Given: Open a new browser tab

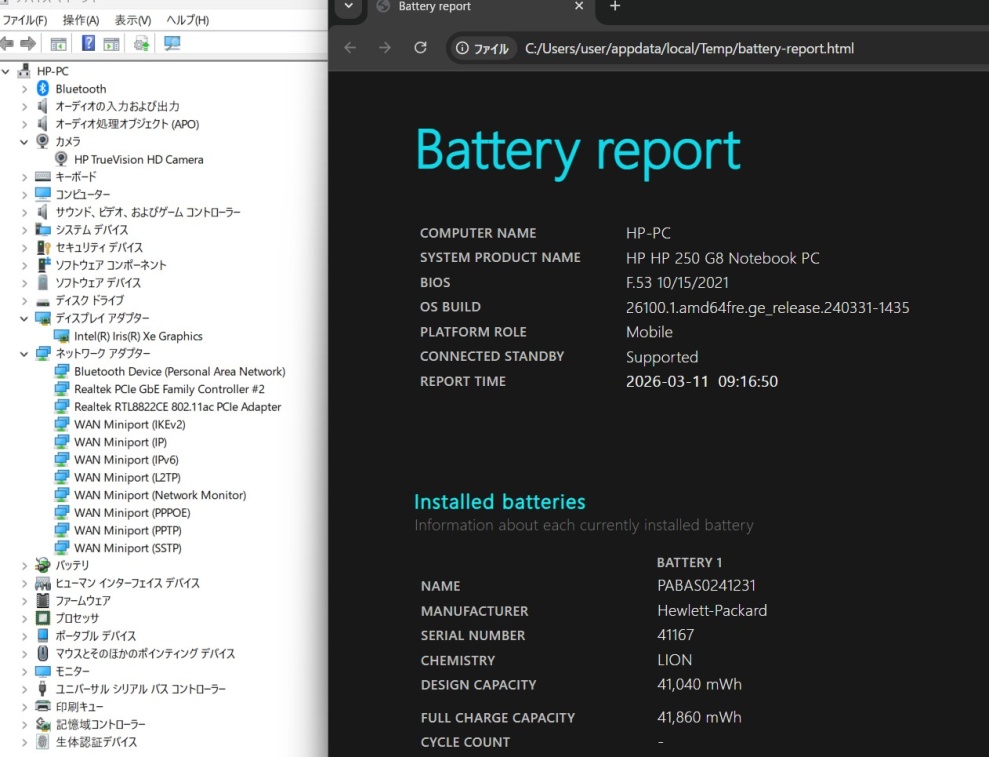Looking at the screenshot, I should [615, 7].
